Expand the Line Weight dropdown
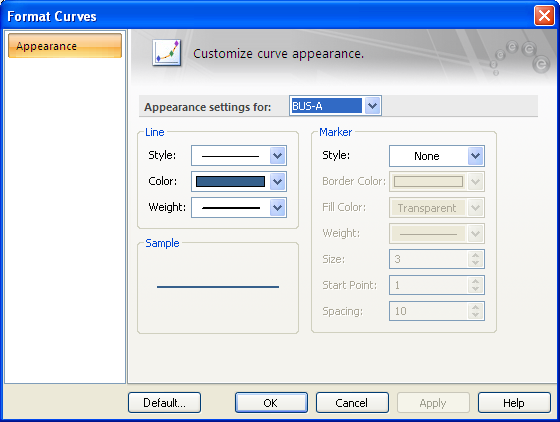Image resolution: width=560 pixels, height=422 pixels. click(x=278, y=208)
